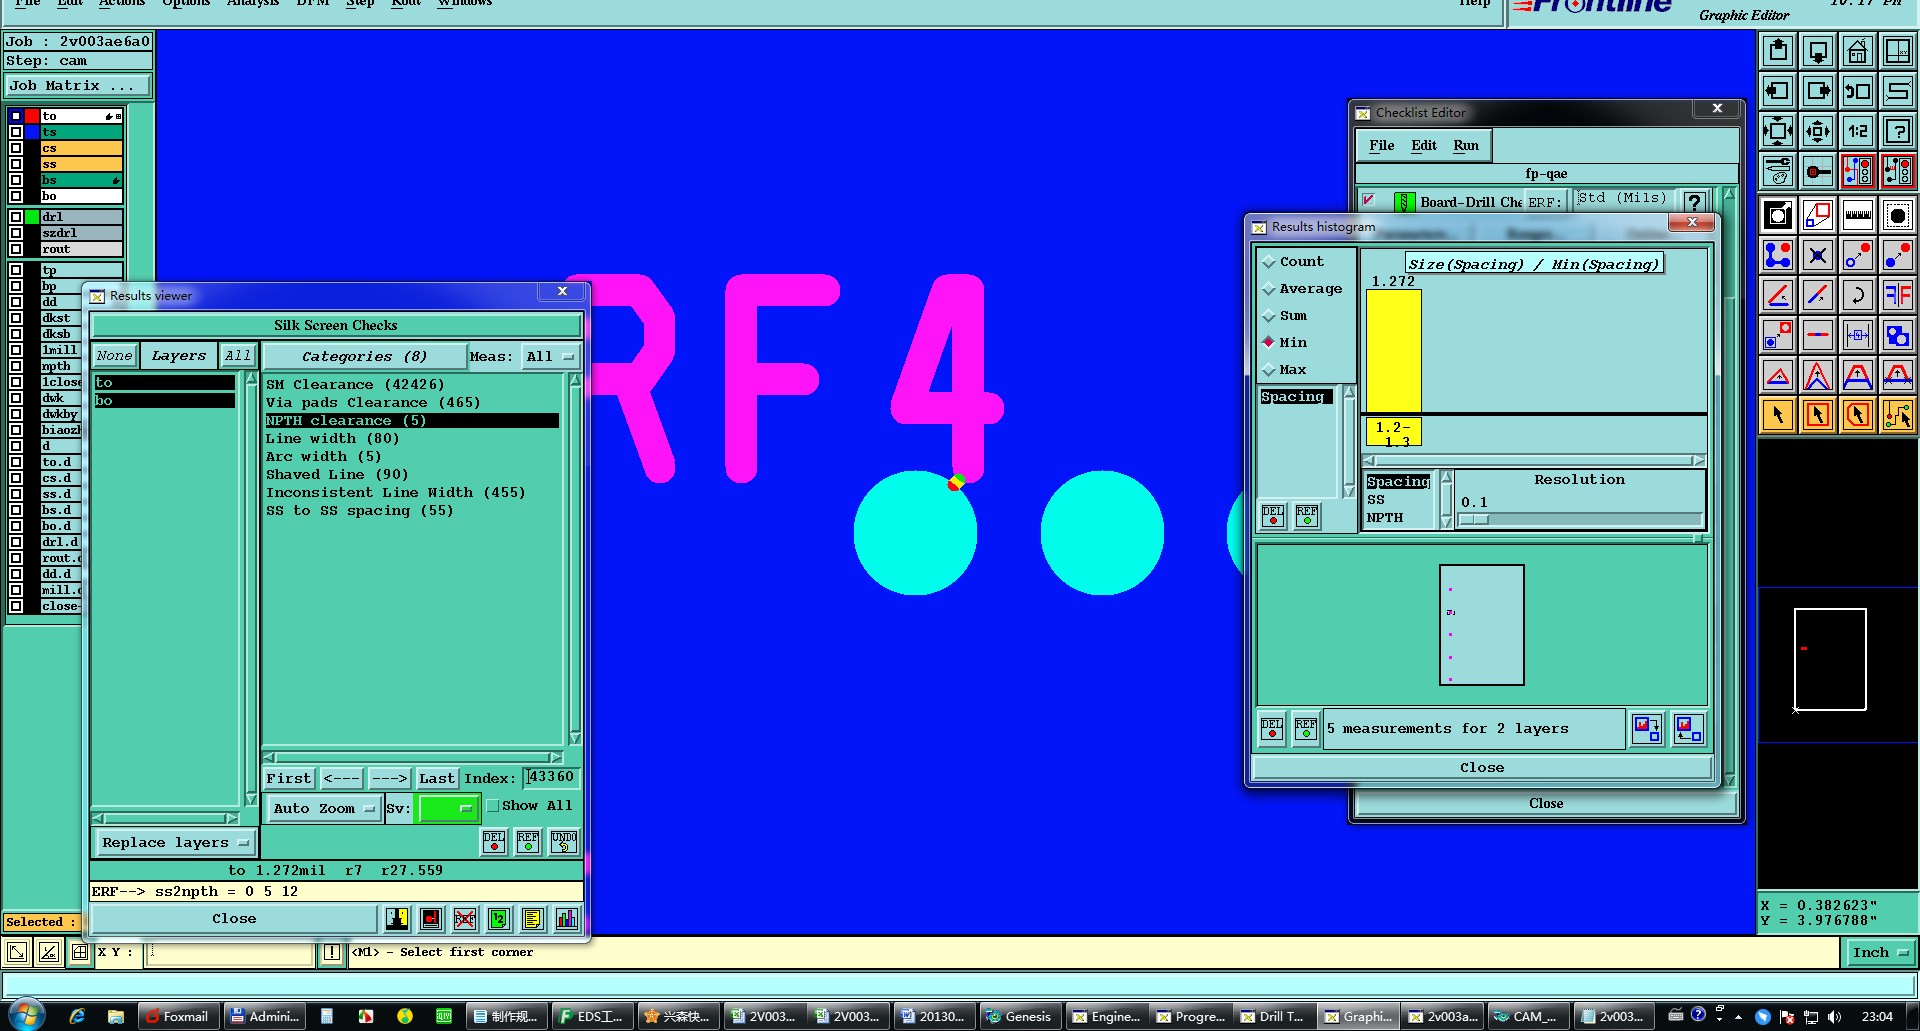The width and height of the screenshot is (1920, 1031).
Task: Open Edit menu in Checklist Editor
Action: (1423, 146)
